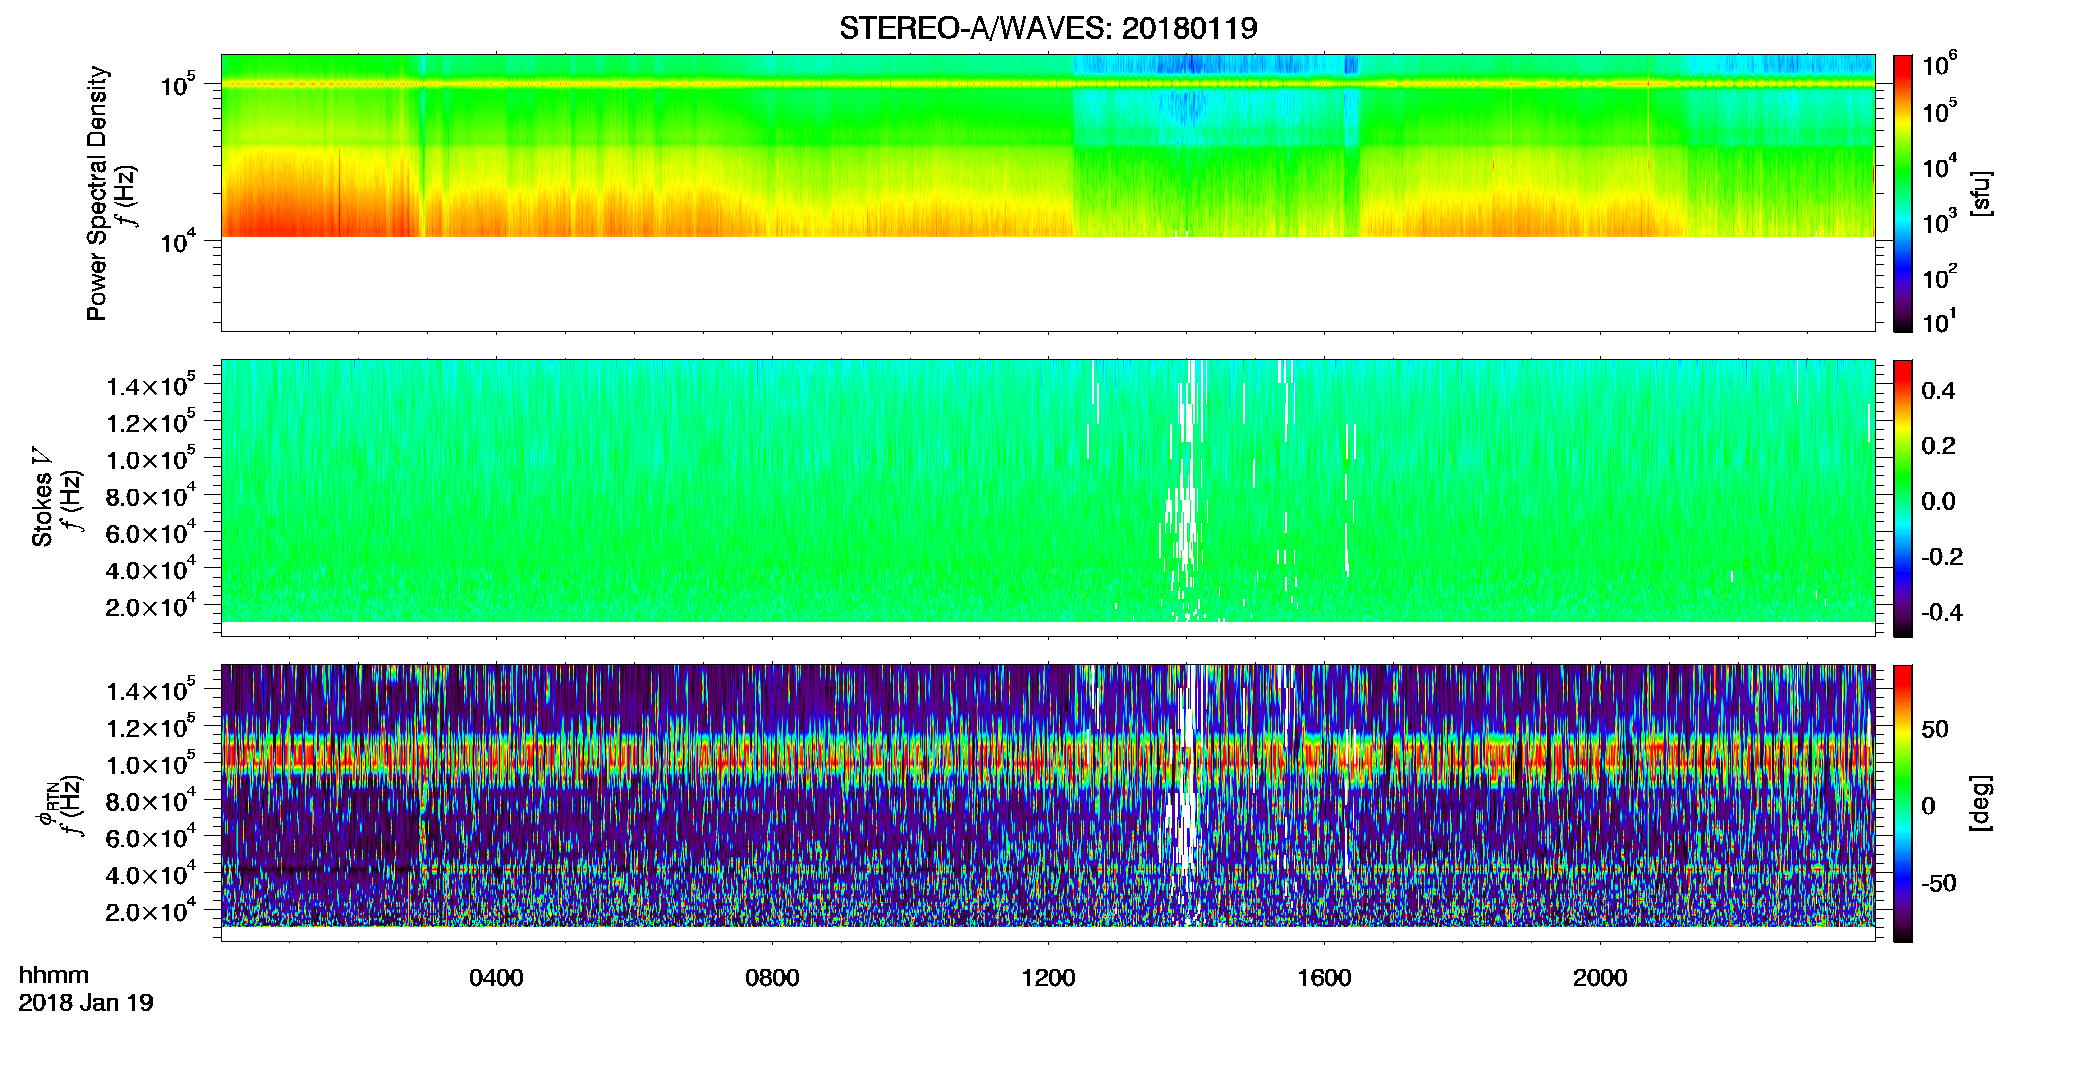Click the white data gap near 1400 in the Stokes panel
This screenshot has width=2096, height=1080.
point(1187,490)
